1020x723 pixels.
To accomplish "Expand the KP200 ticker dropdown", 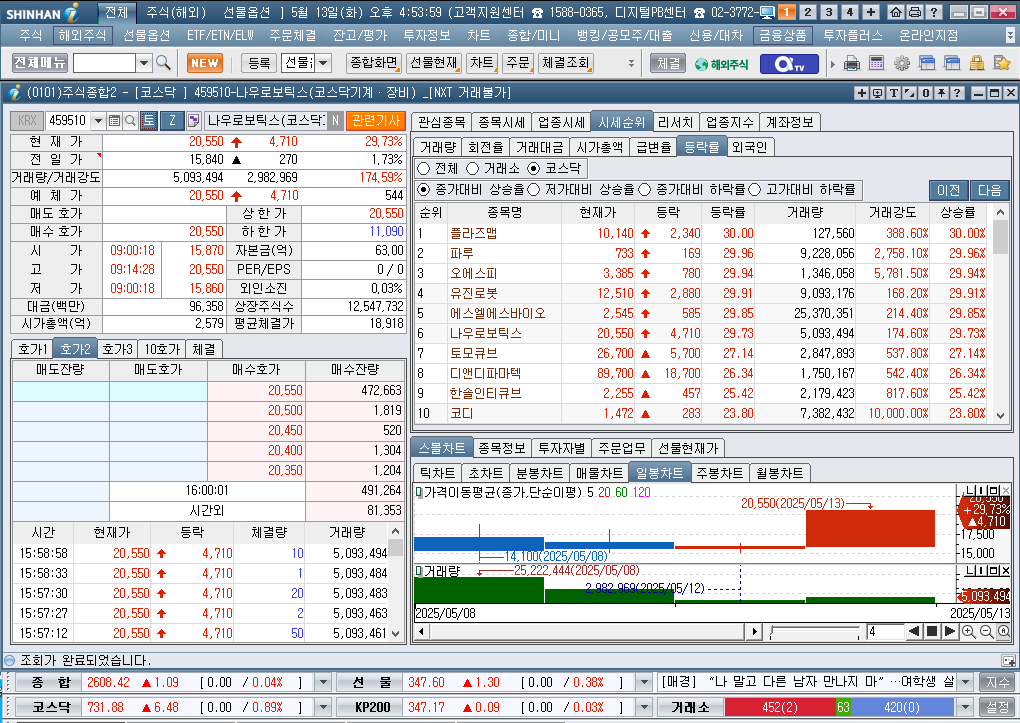I will [644, 707].
